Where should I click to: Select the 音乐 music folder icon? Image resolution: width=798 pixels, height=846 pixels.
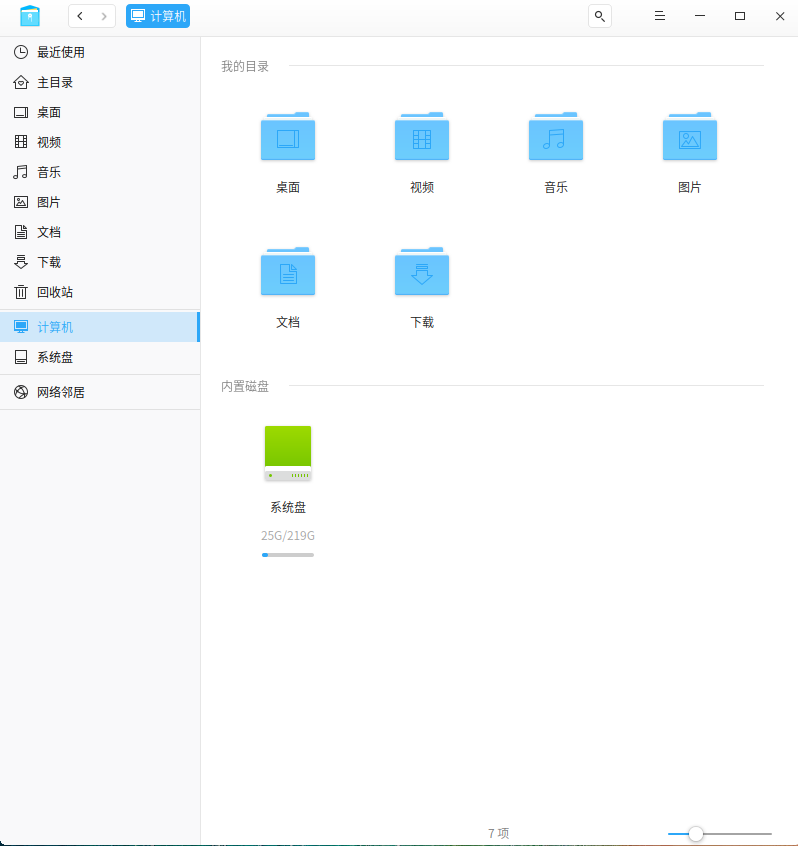(556, 137)
